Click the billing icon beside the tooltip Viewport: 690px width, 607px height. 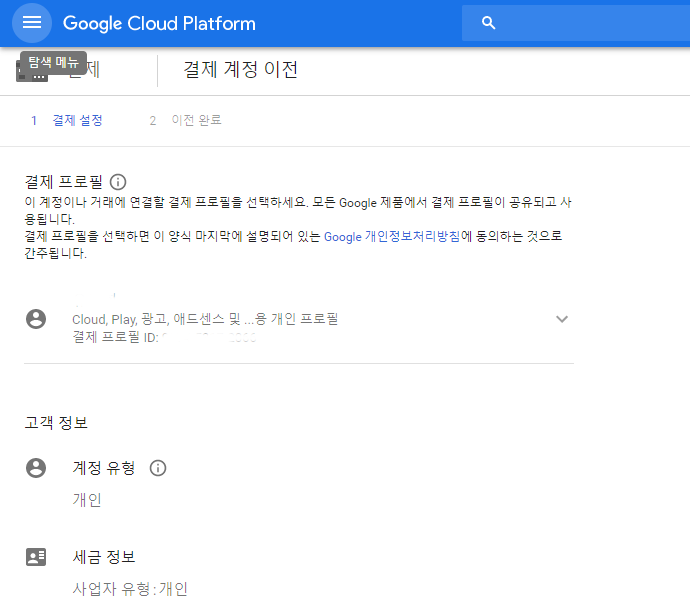coord(32,72)
